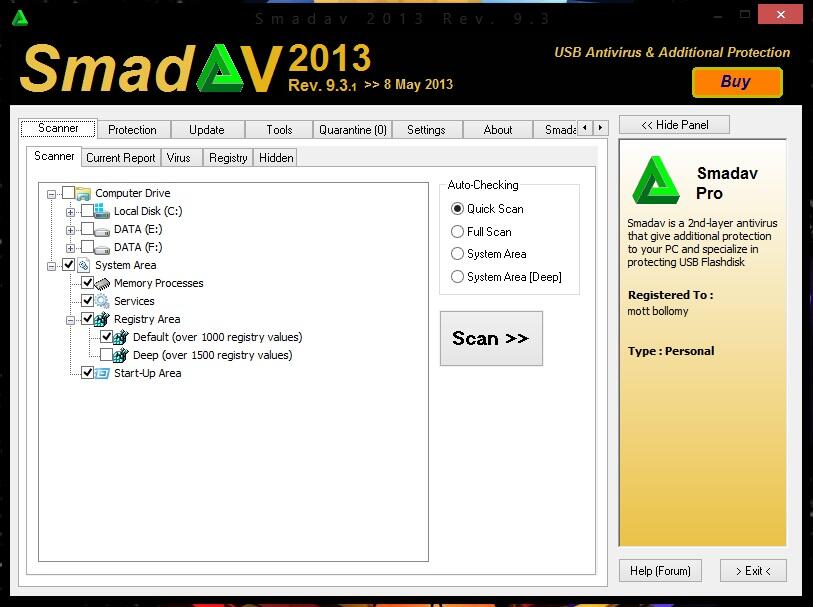
Task: Uncheck the Services checkbox
Action: tap(87, 301)
